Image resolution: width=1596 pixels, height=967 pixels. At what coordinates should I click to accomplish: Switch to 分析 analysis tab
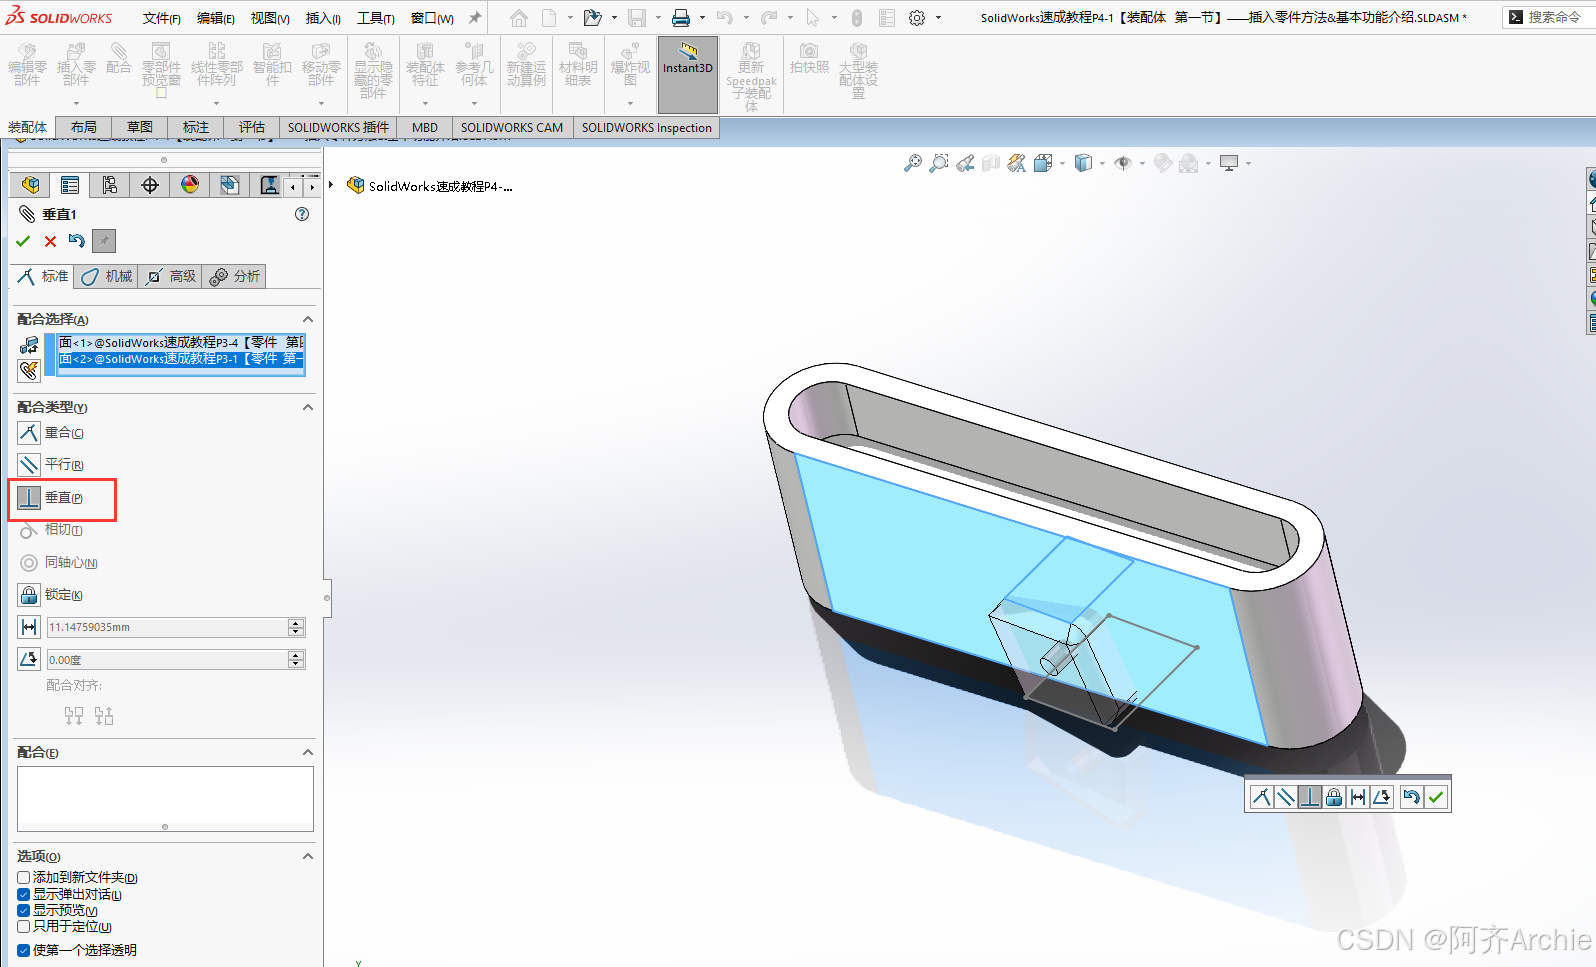pyautogui.click(x=234, y=276)
